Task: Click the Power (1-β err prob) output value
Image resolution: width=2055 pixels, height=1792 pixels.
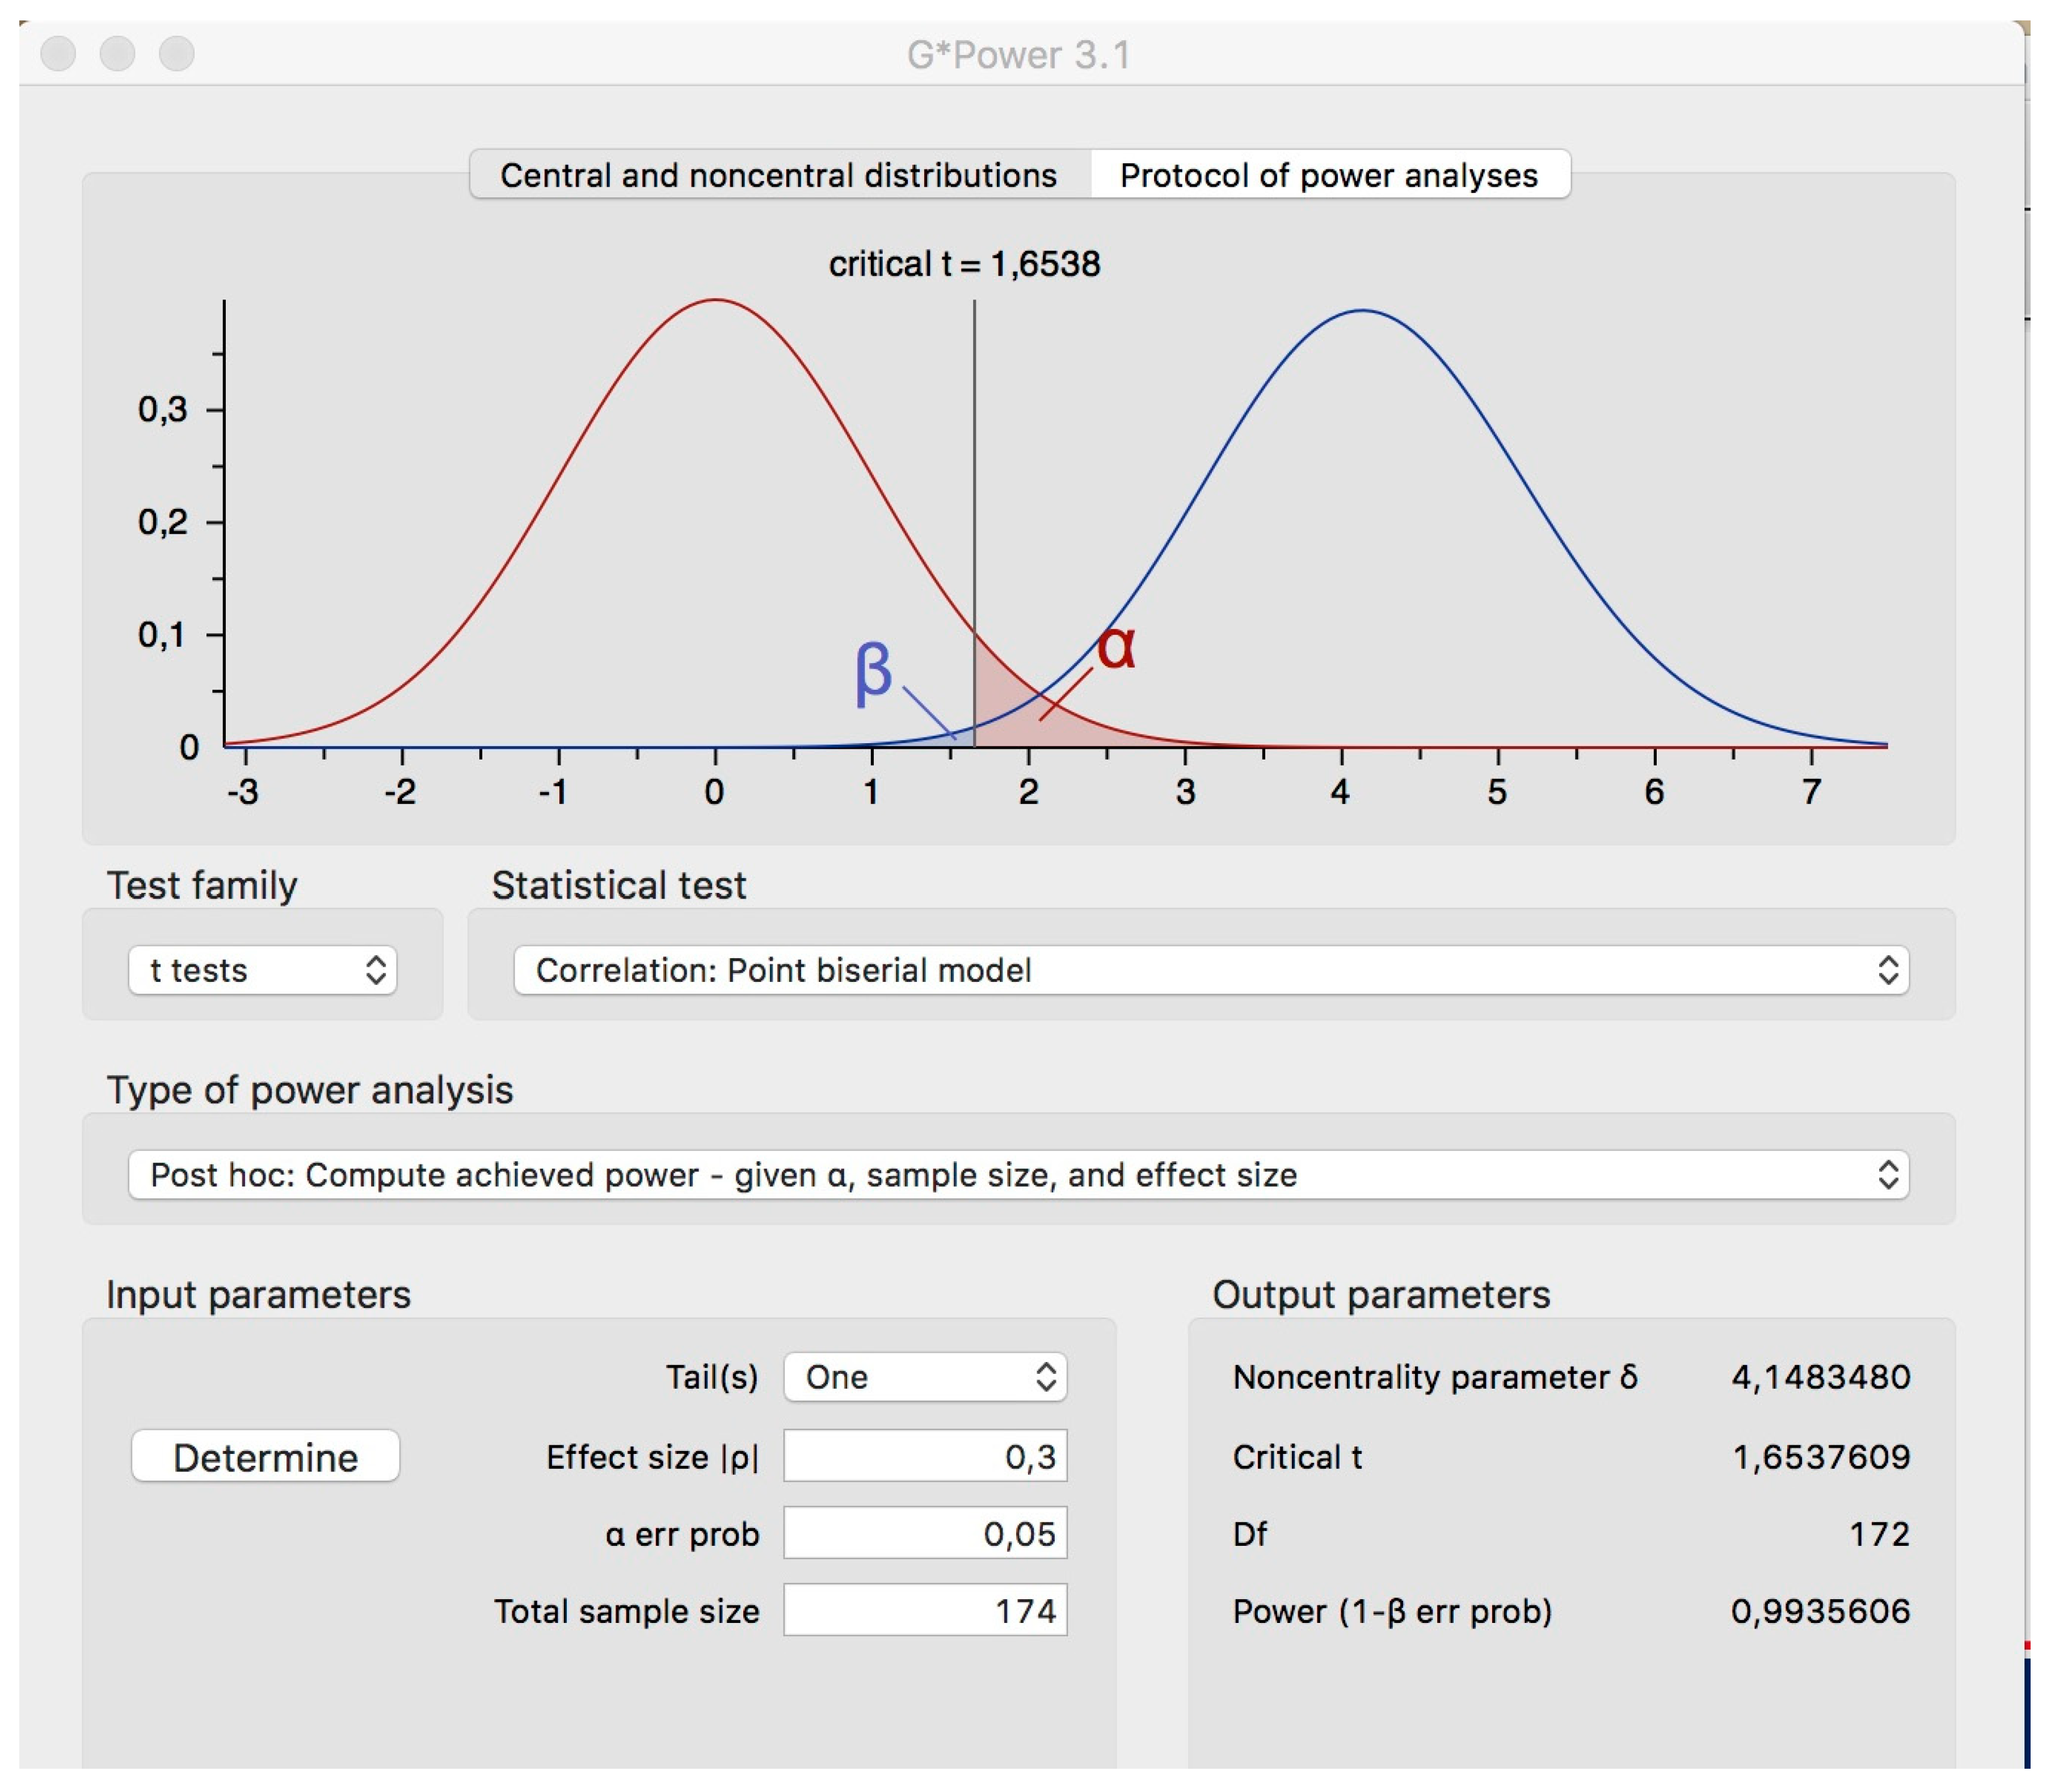Action: [1820, 1611]
